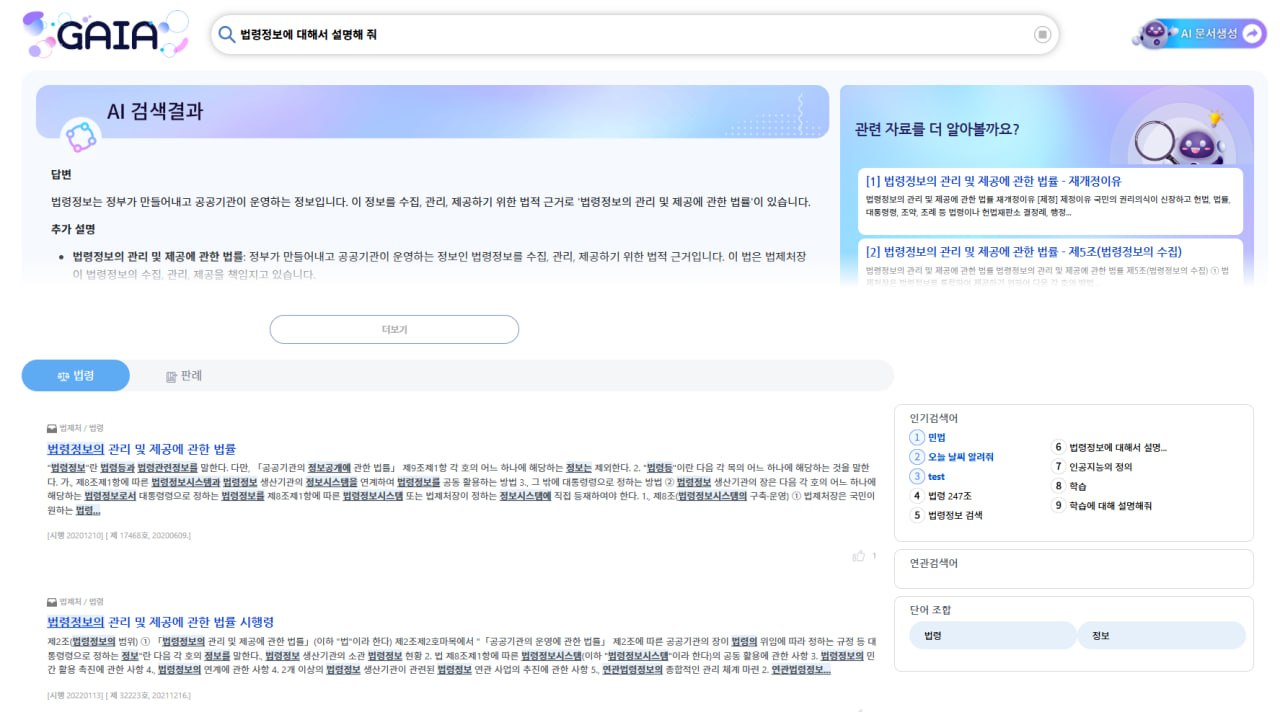Like the first result with thumbs-up icon
1280x712 pixels.
point(858,556)
